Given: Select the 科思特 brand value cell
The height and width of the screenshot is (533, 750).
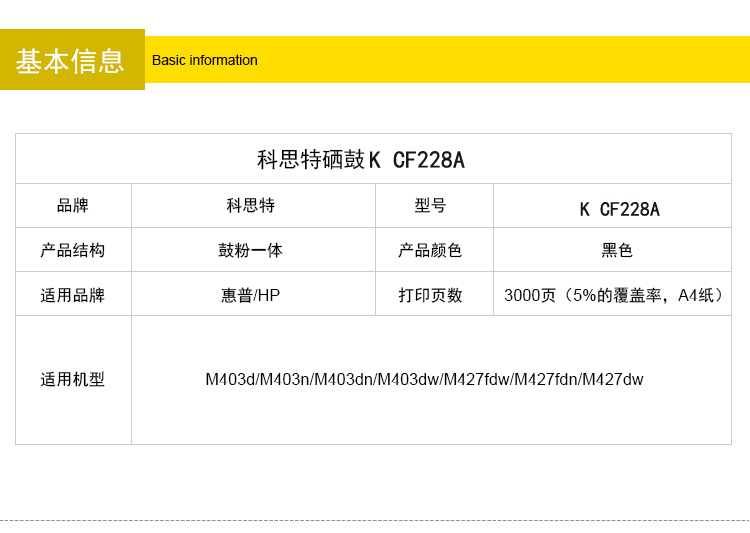Looking at the screenshot, I should coord(251,206).
